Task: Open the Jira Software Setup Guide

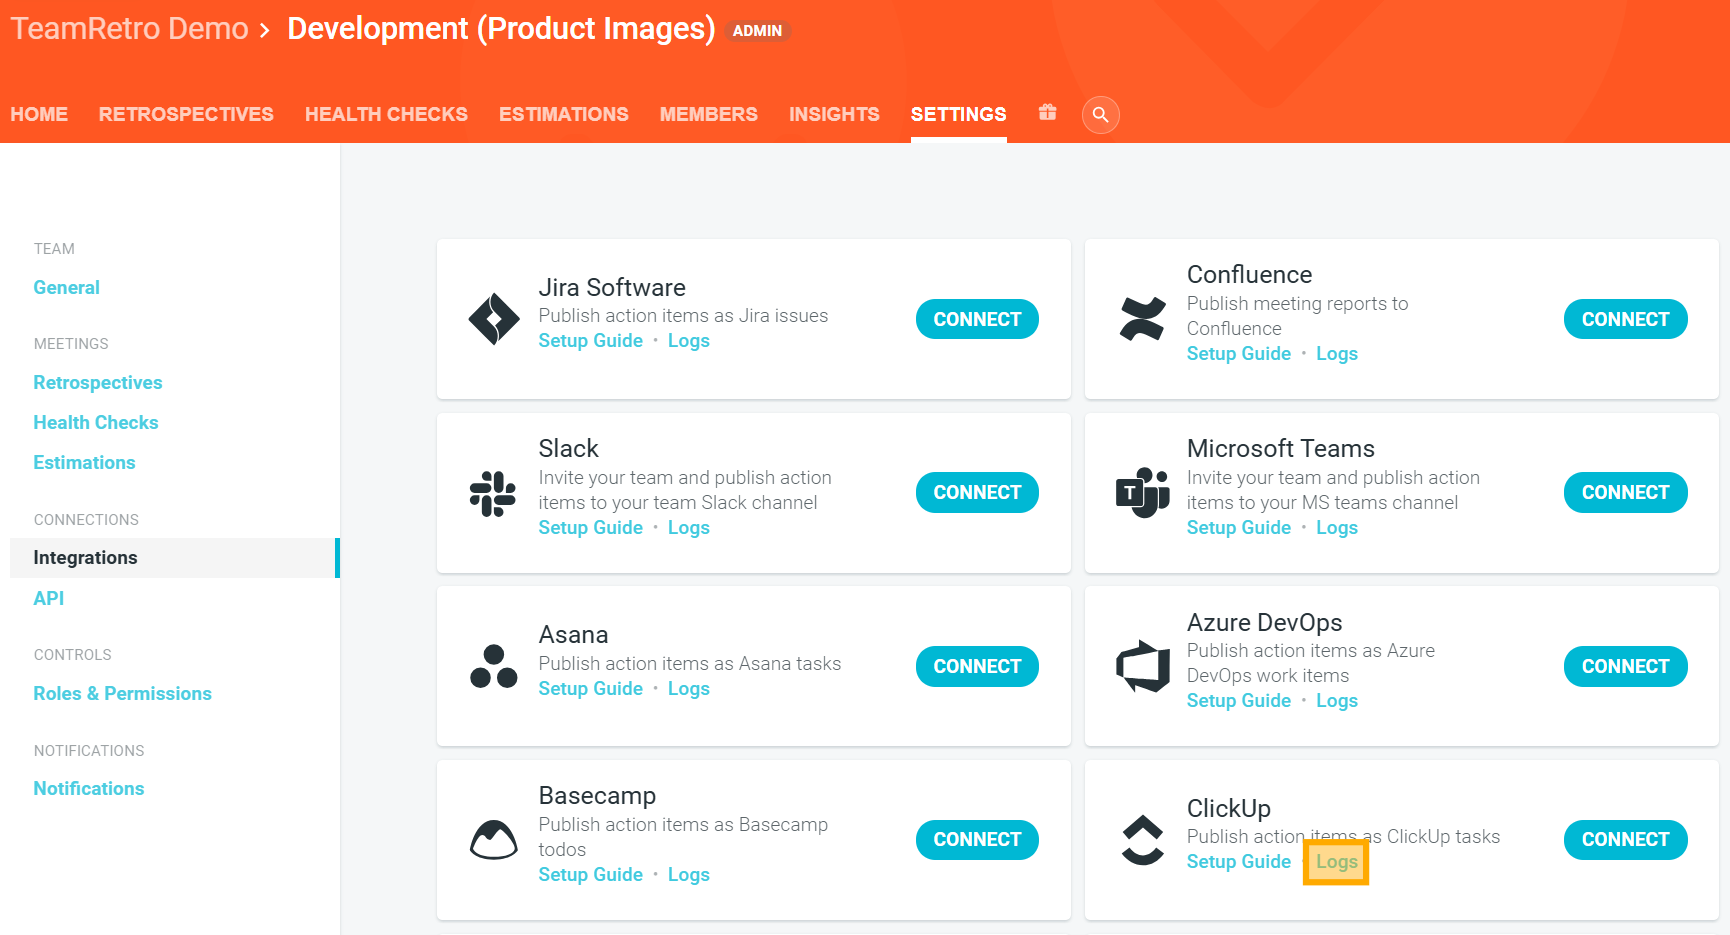Action: pyautogui.click(x=591, y=341)
